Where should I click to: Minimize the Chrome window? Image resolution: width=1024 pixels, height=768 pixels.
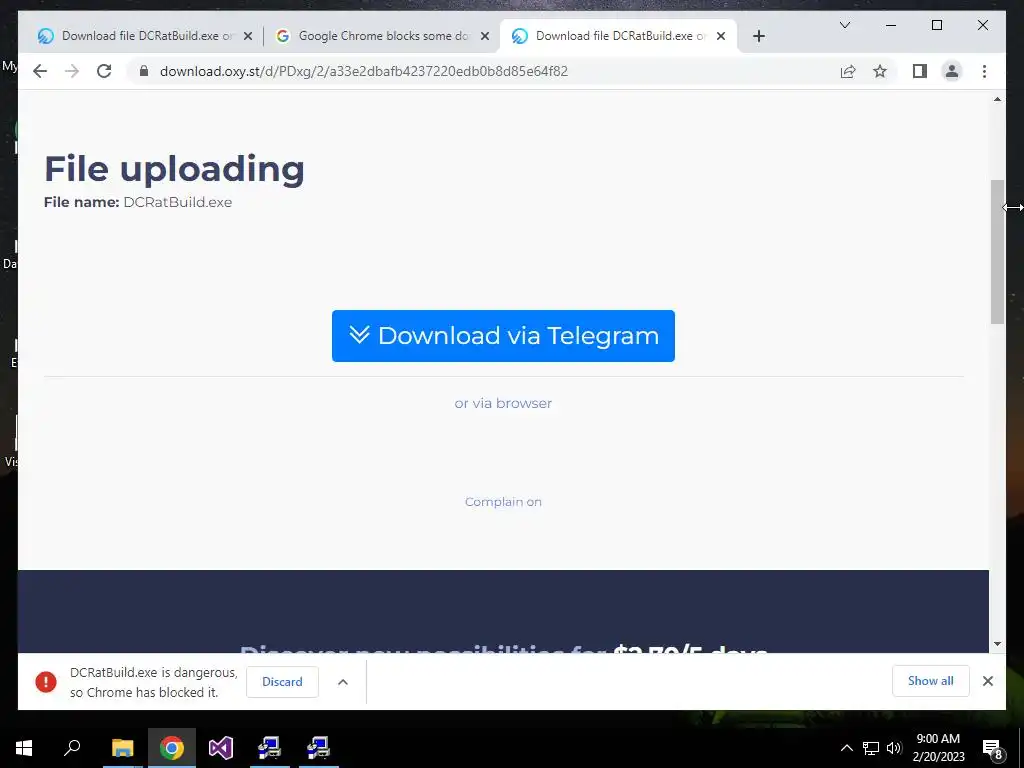click(890, 25)
